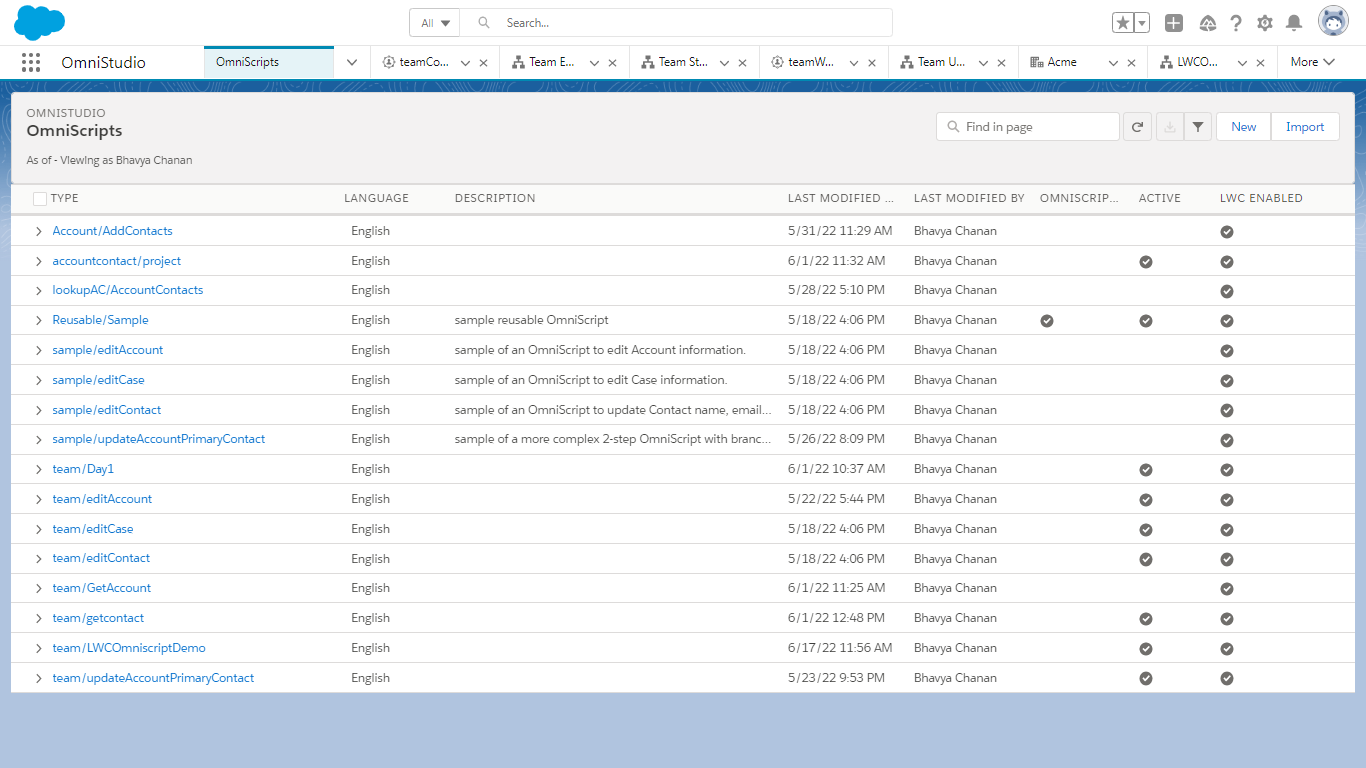The width and height of the screenshot is (1366, 768).
Task: Open the sample/updateAccountPrimaryContact link
Action: click(159, 439)
